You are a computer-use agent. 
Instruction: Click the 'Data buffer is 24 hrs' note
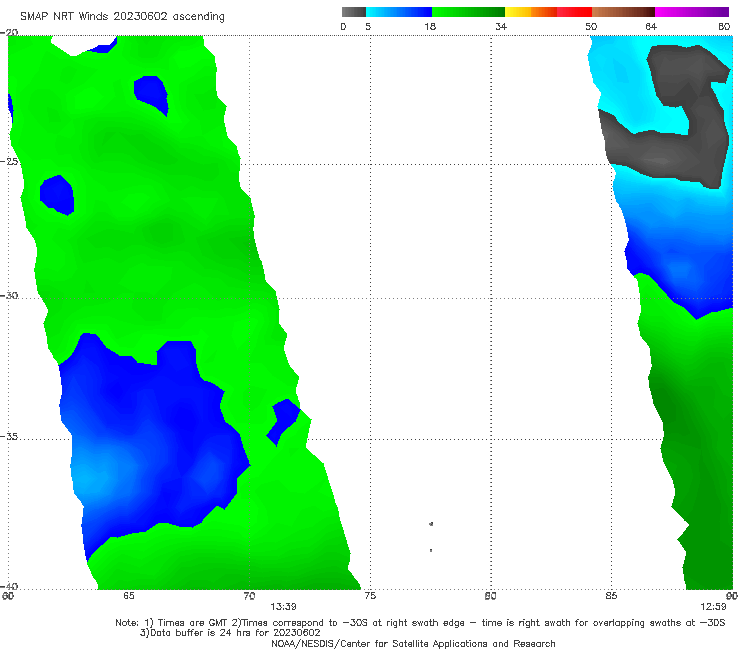tap(230, 633)
